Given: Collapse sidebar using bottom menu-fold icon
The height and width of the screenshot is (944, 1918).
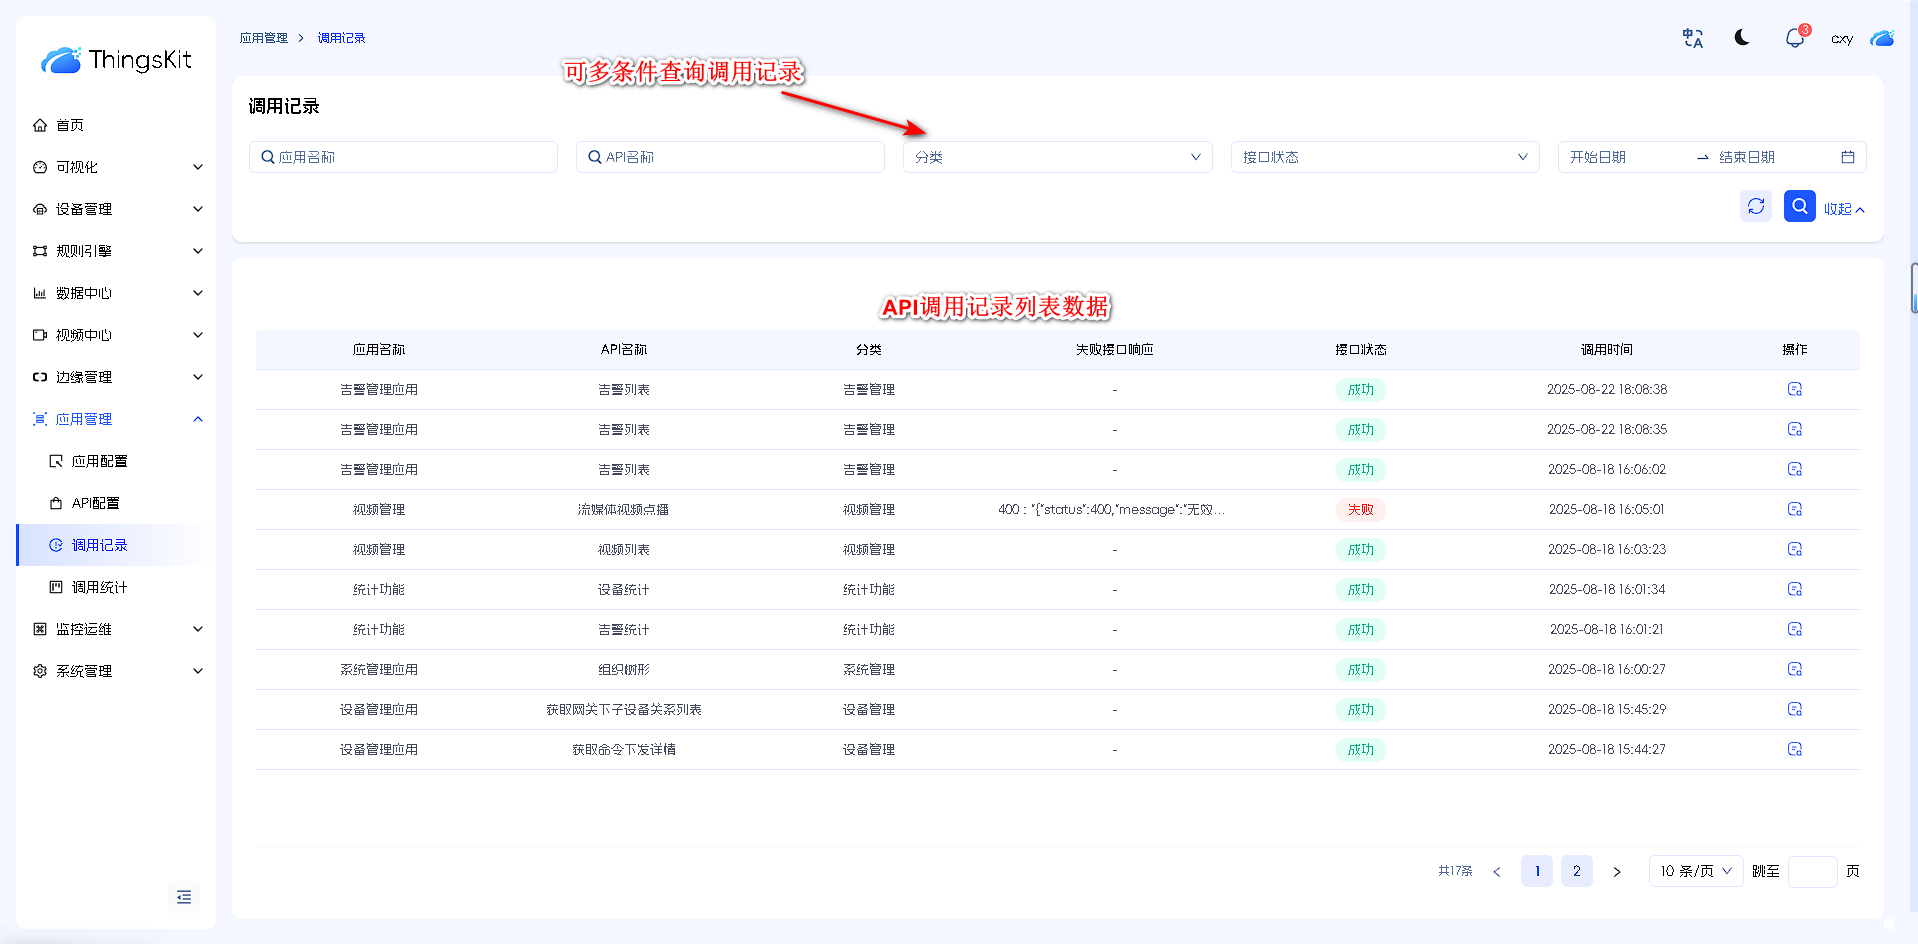Looking at the screenshot, I should pos(184,897).
